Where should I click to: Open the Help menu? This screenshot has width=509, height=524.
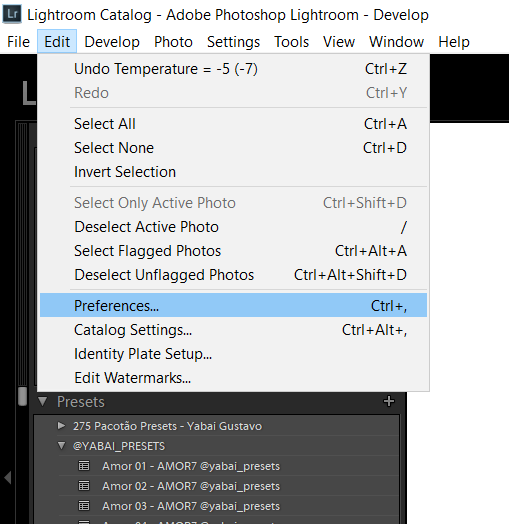454,42
